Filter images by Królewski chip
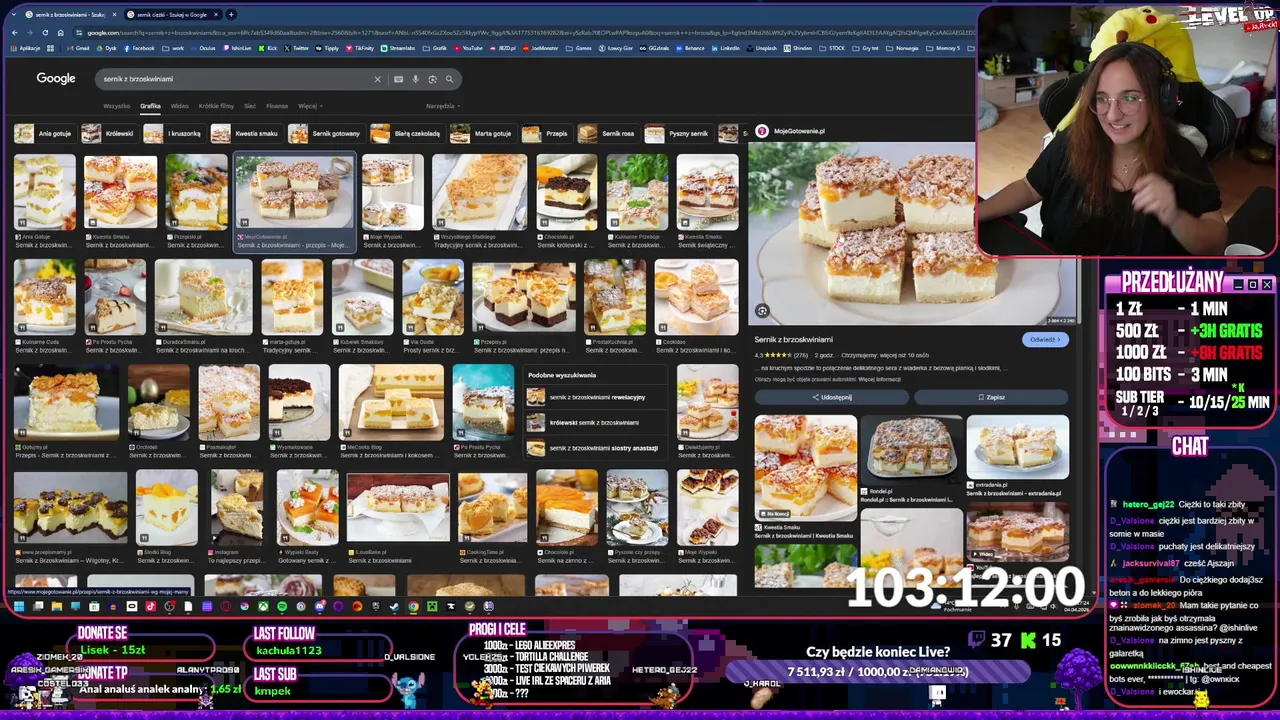1280x720 pixels. coord(109,133)
